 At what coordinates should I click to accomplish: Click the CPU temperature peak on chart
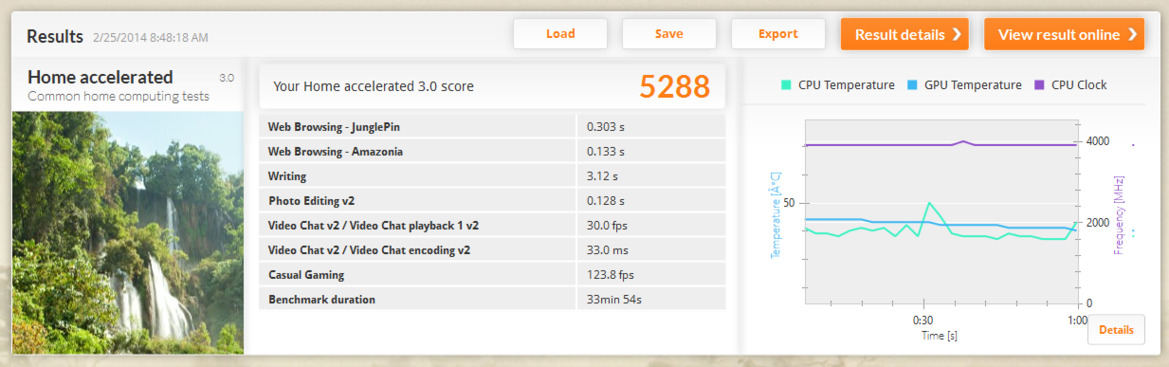tap(928, 203)
